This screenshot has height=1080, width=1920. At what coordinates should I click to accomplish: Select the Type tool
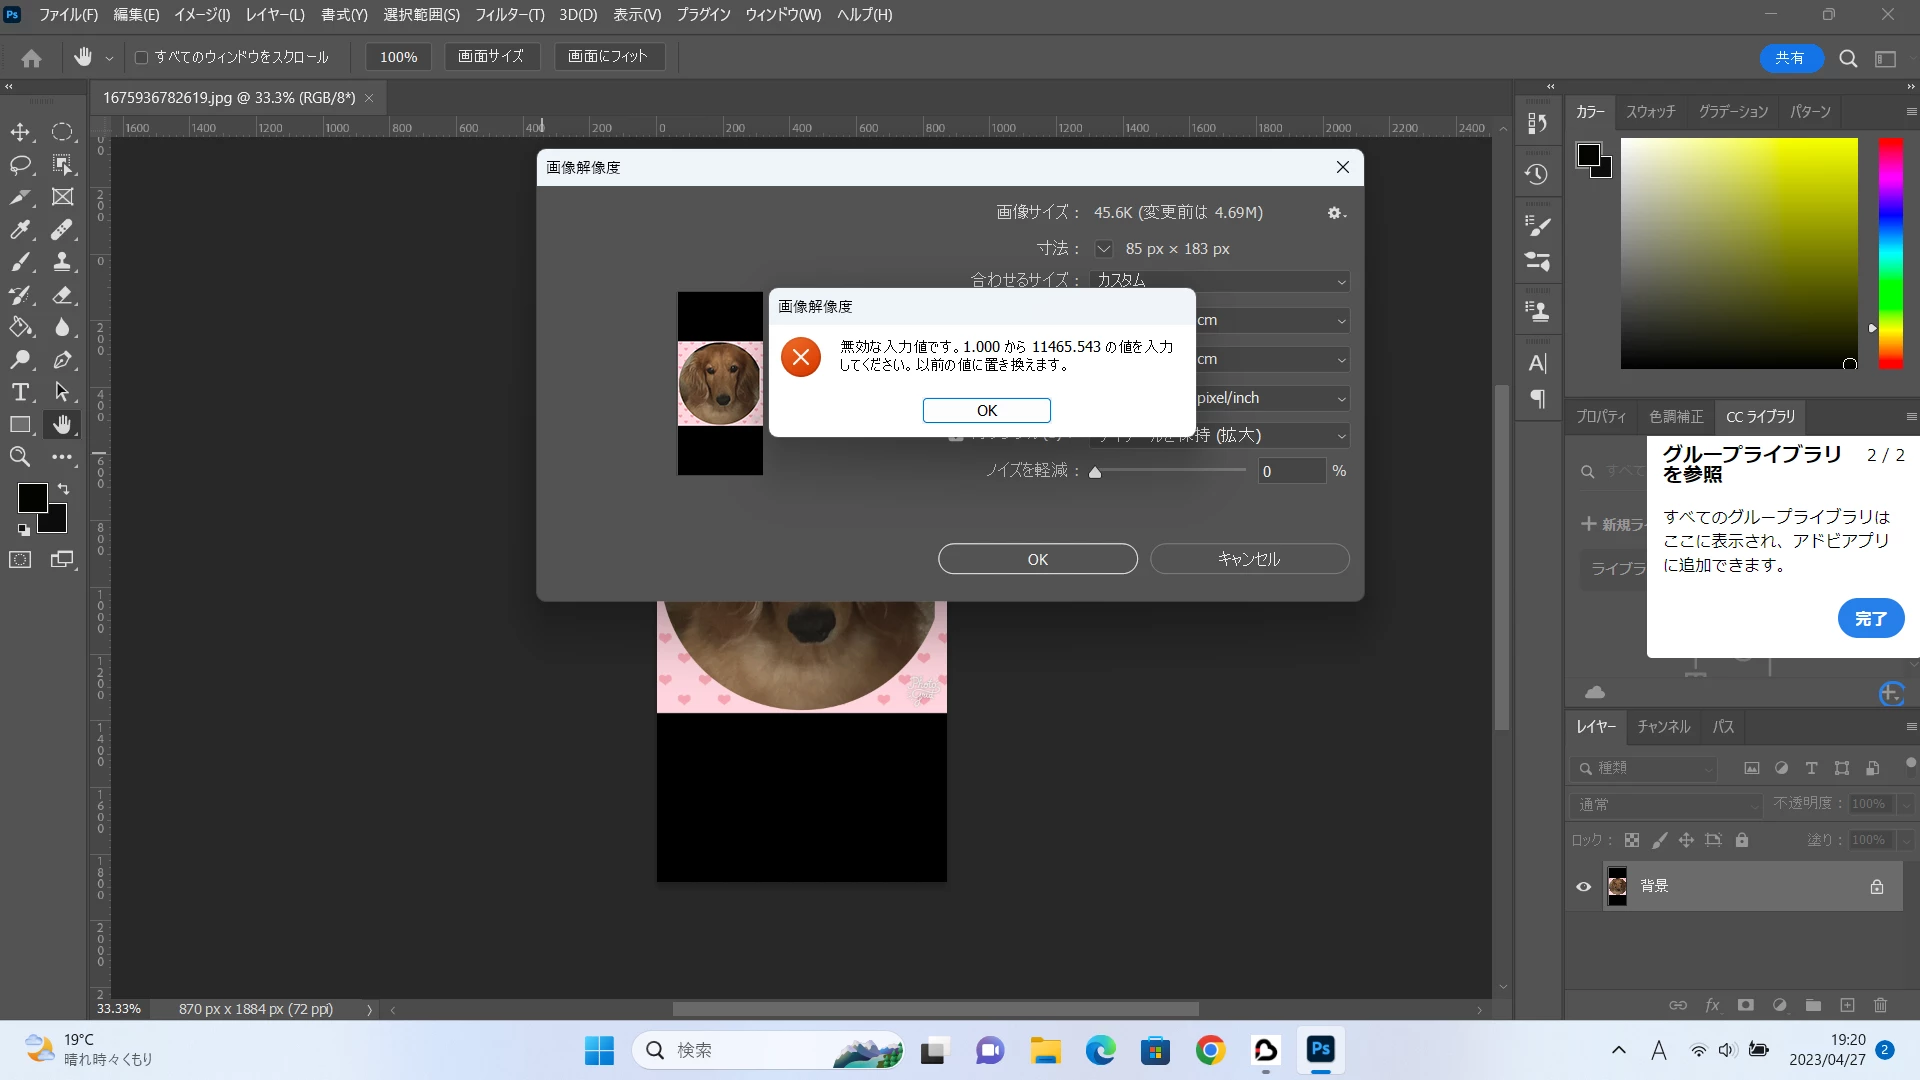click(x=21, y=392)
